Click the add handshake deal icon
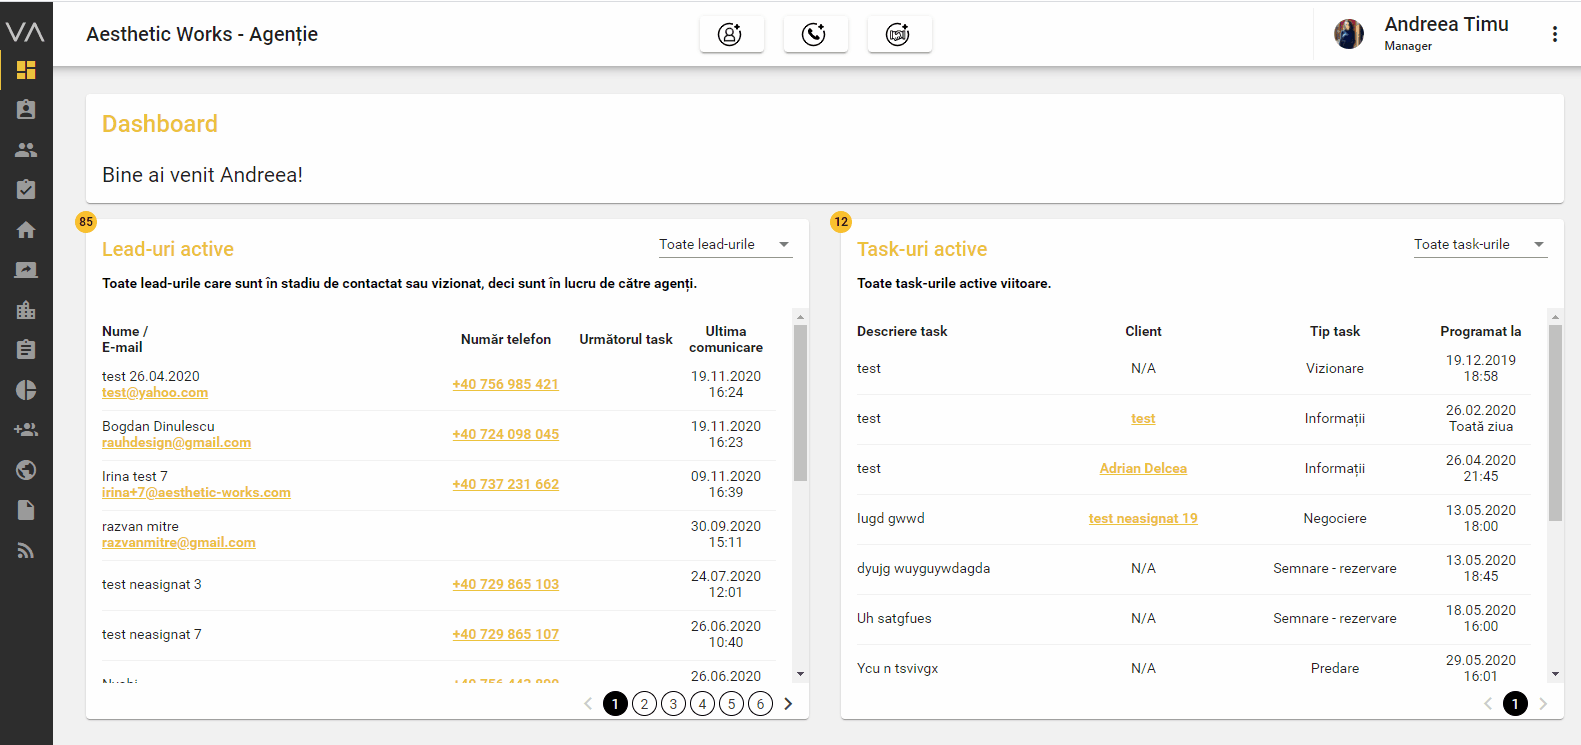The image size is (1581, 745). pos(899,35)
